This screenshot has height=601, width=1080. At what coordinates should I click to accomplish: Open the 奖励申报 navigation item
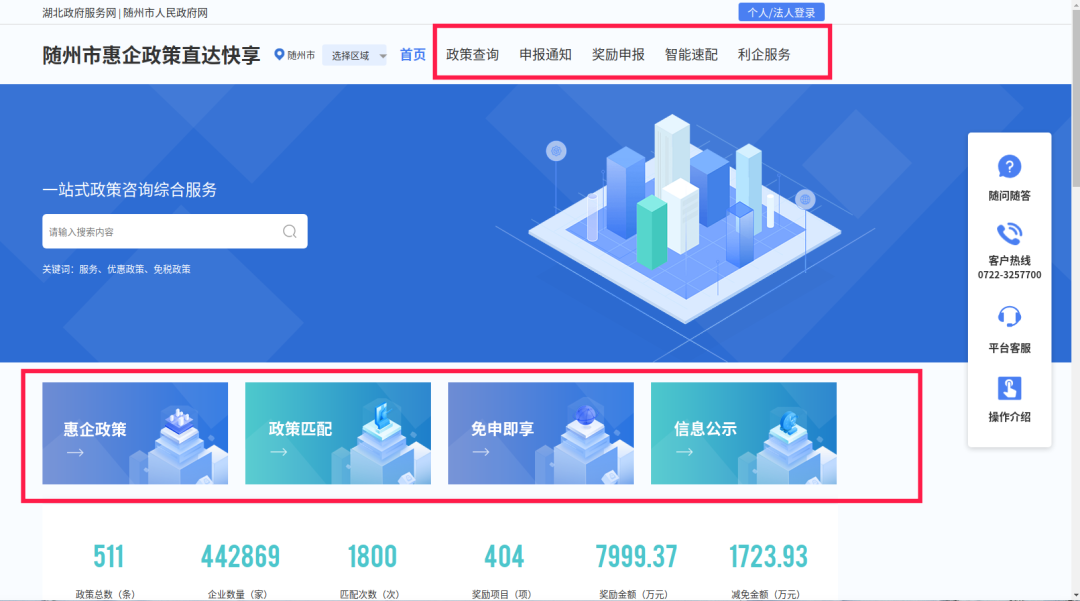point(618,55)
